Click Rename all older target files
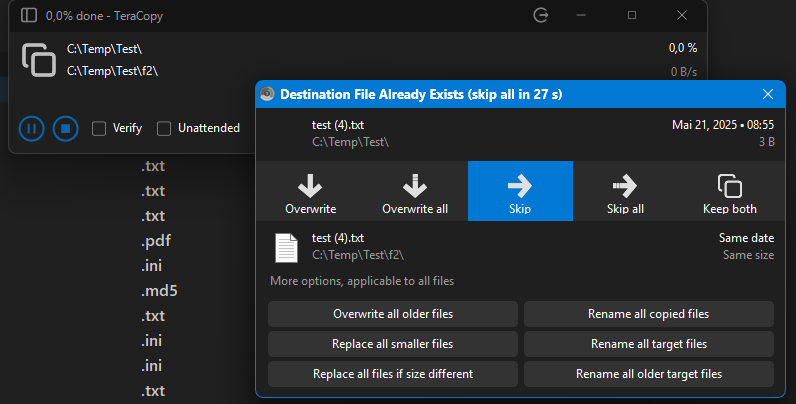 (x=648, y=374)
